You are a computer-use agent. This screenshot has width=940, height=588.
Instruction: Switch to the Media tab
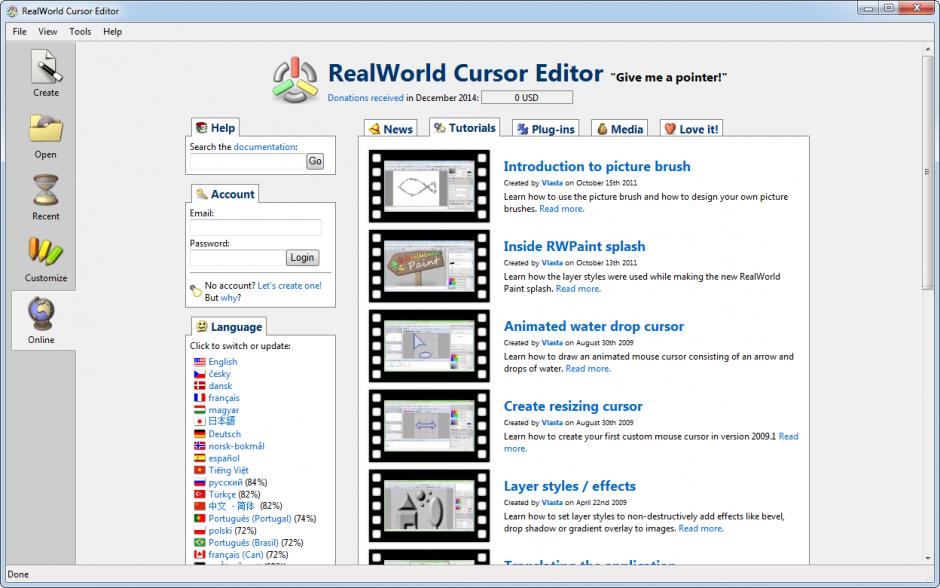[x=620, y=129]
